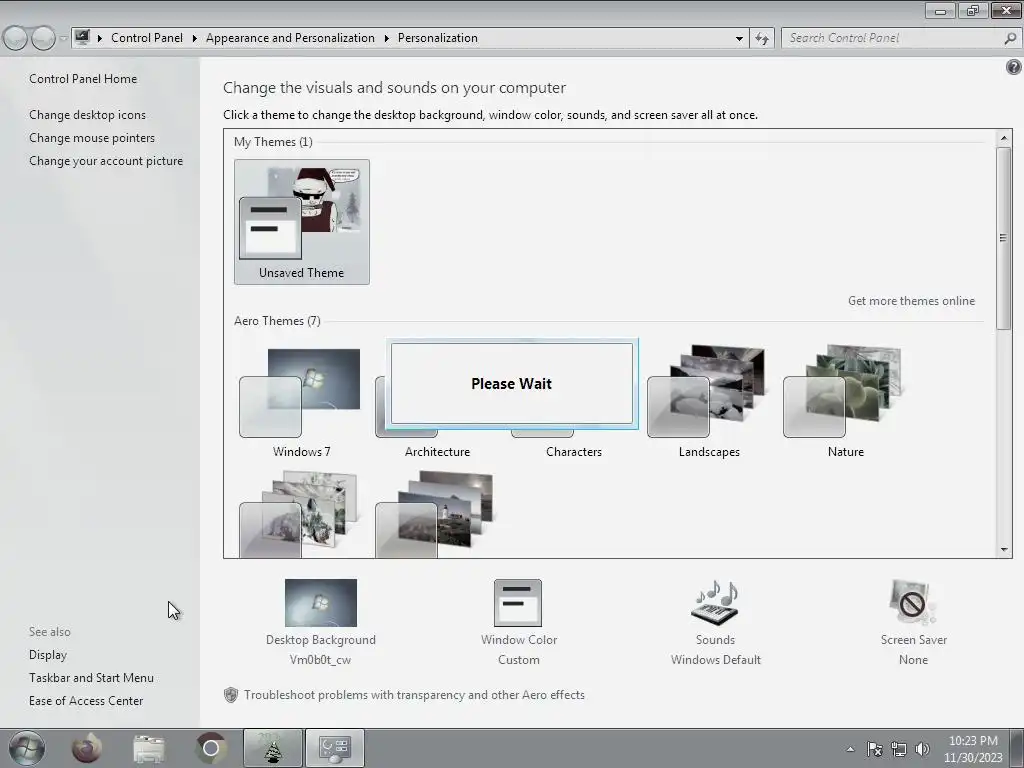Open the Windows Start orb
Screen dimensions: 1024x768
coord(27,748)
